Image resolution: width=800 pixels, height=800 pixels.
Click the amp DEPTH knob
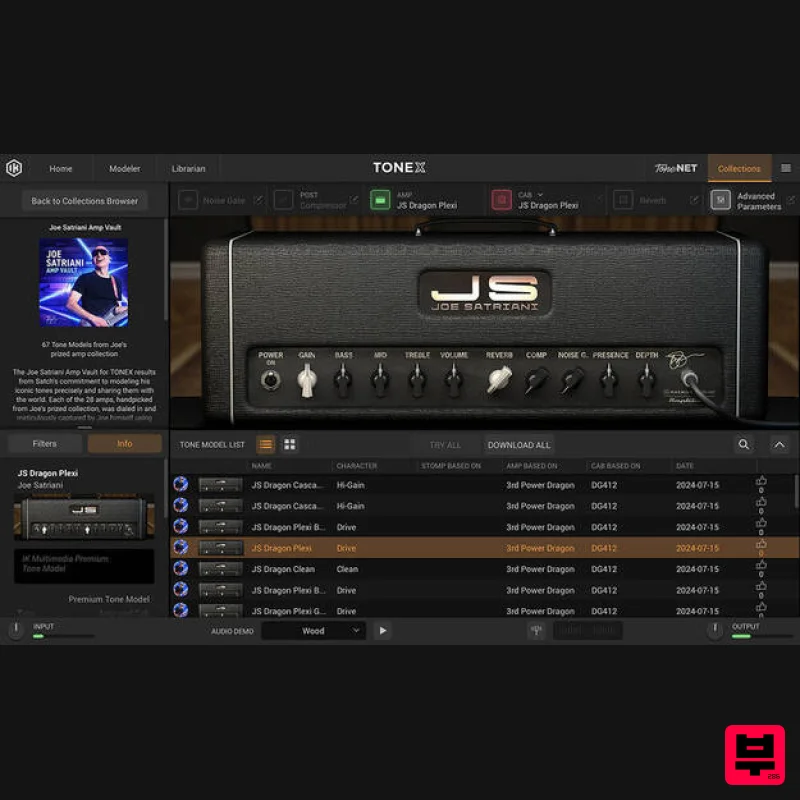[646, 381]
